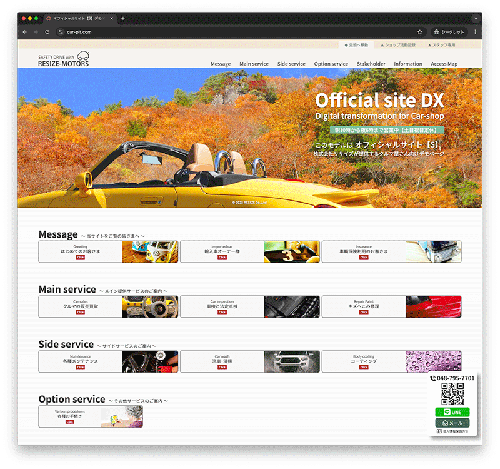The image size is (500, 469).
Task: Expand the tab search dropdown arrow
Action: click(x=476, y=19)
